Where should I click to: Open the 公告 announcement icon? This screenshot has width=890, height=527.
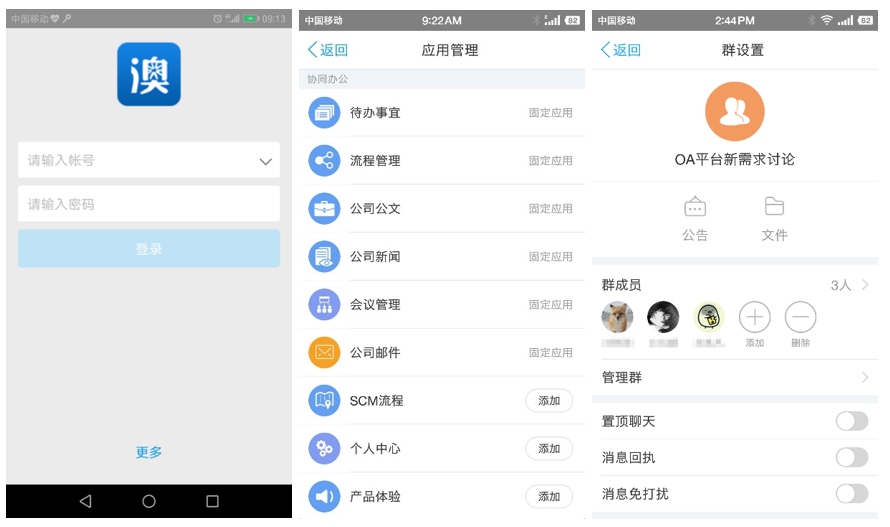point(695,207)
